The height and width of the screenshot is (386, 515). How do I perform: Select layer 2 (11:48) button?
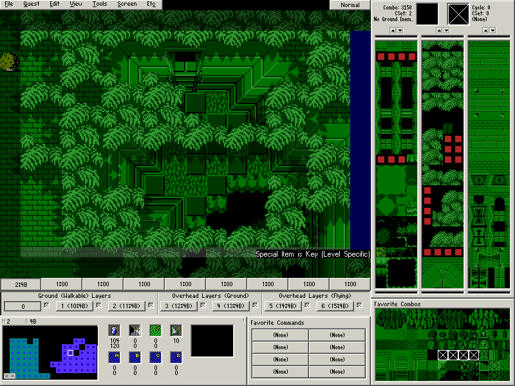pyautogui.click(x=127, y=306)
